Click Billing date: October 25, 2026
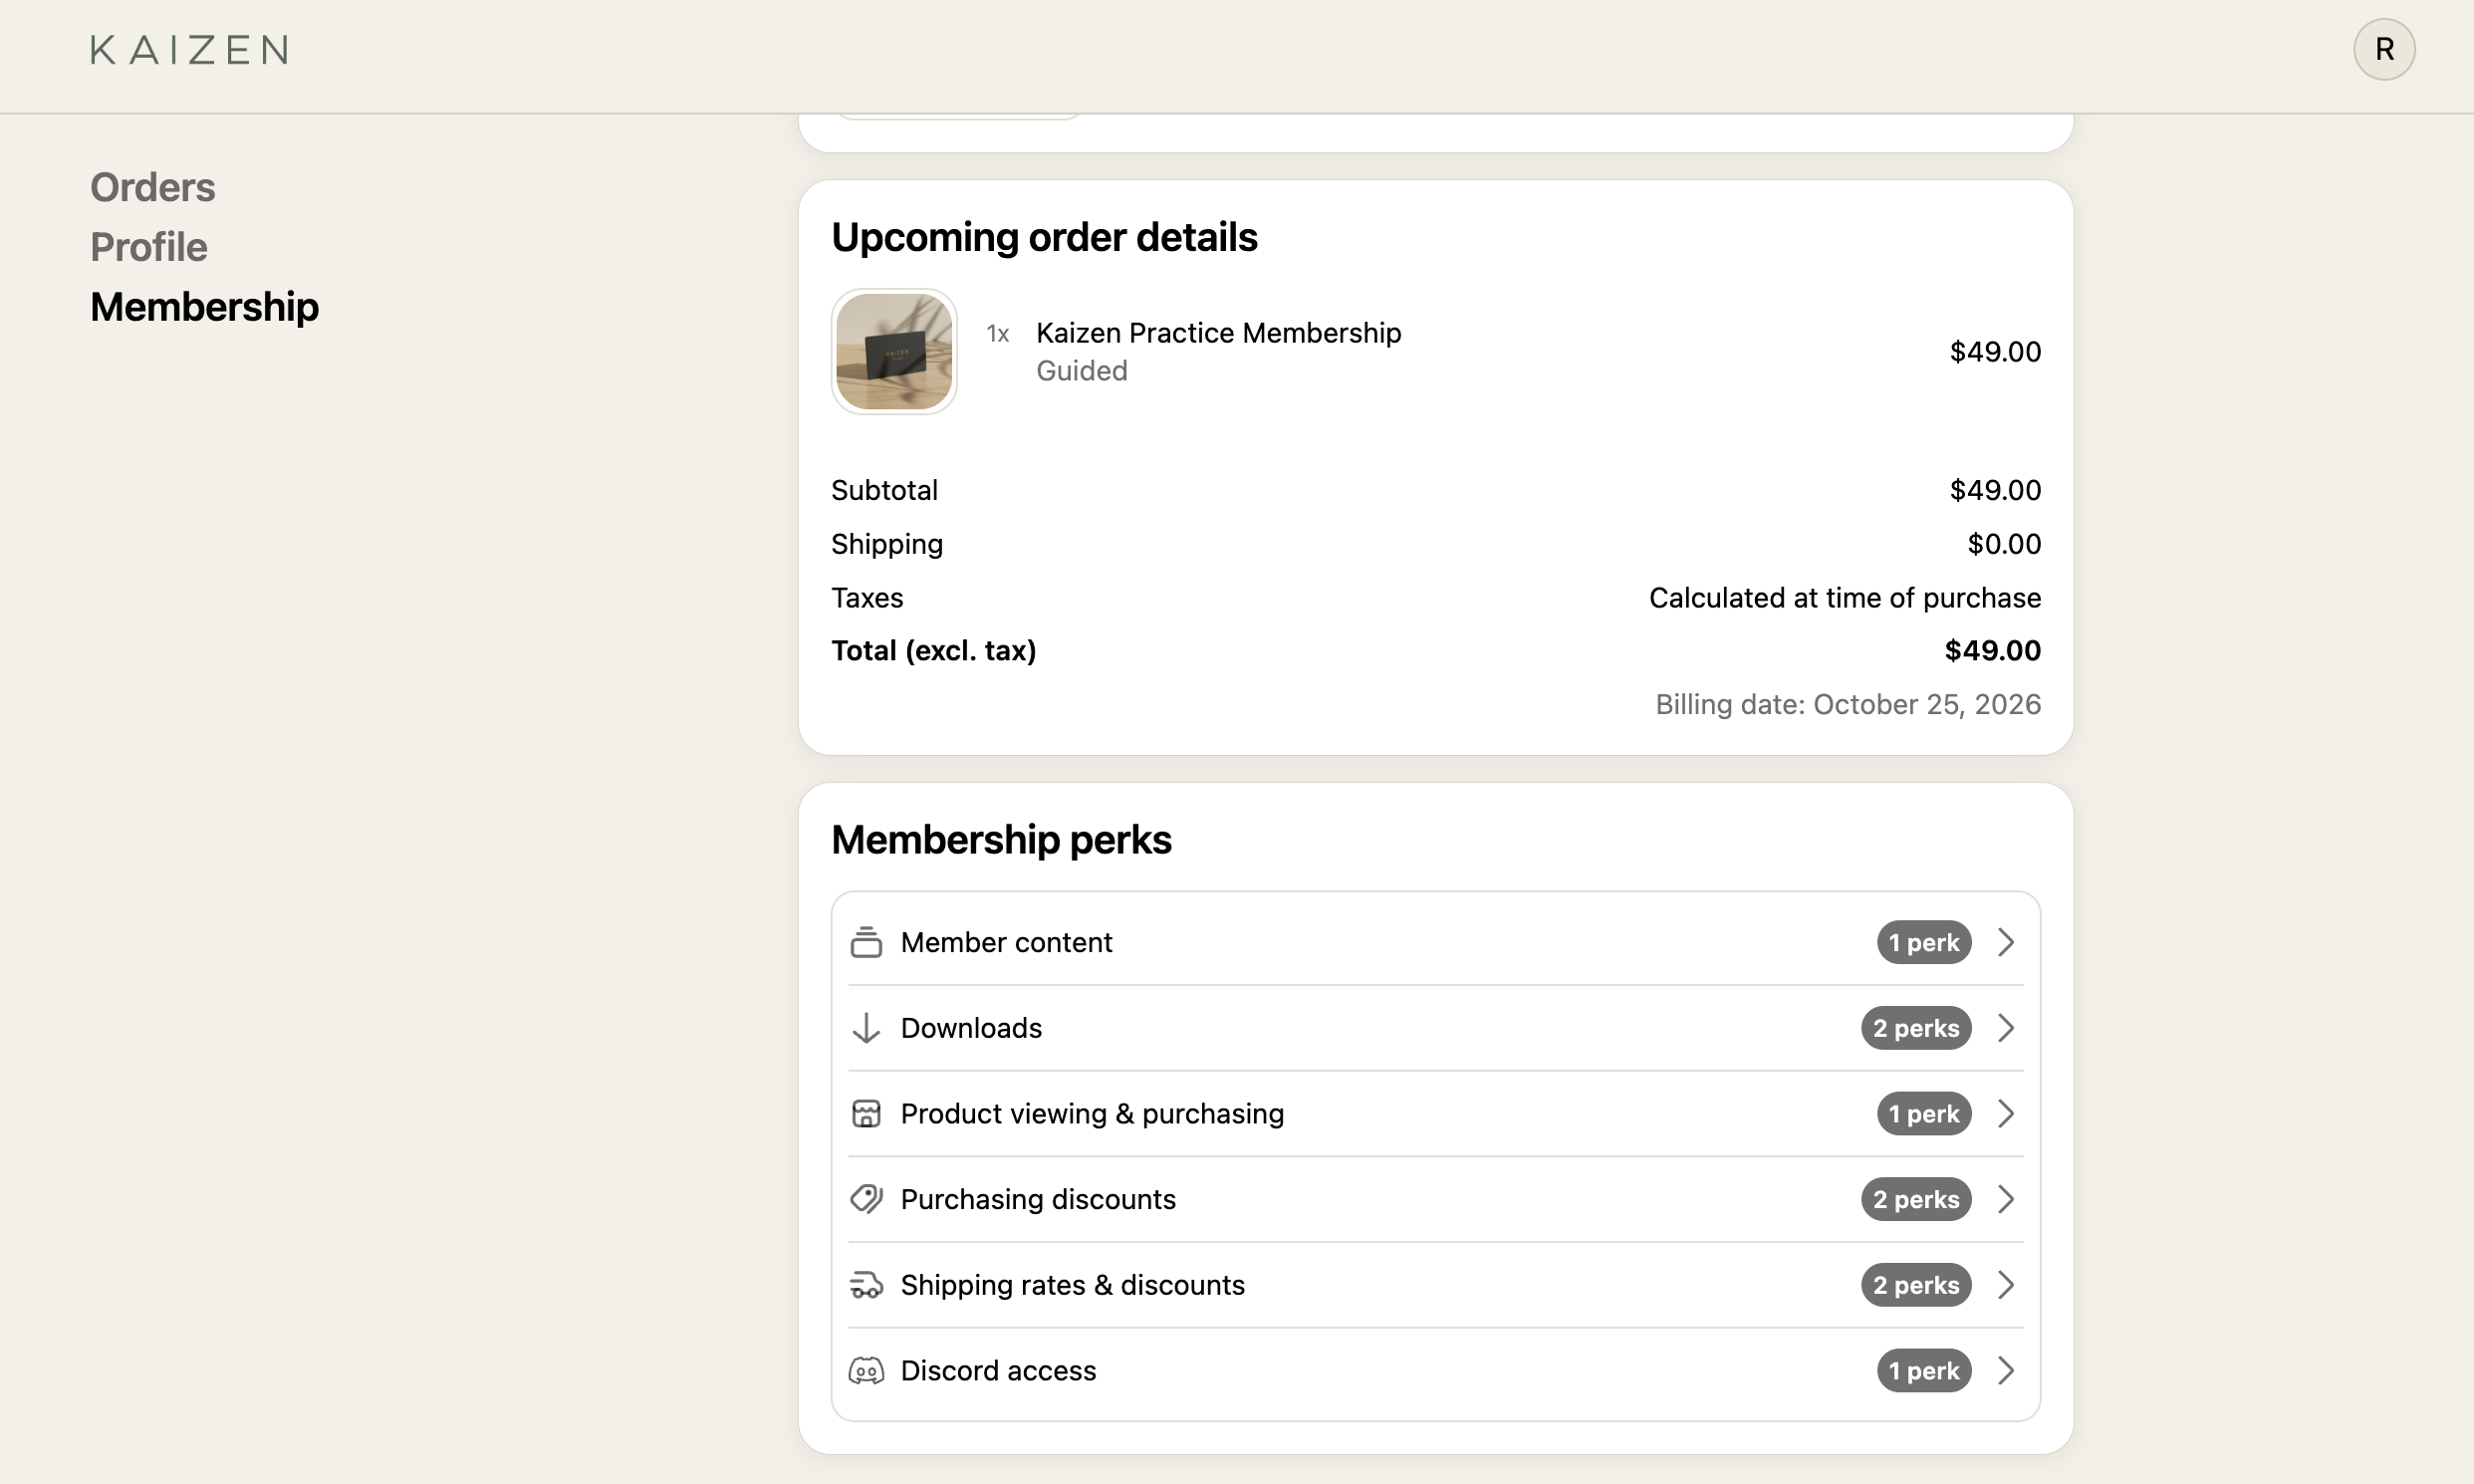Viewport: 2474px width, 1484px height. [1848, 704]
